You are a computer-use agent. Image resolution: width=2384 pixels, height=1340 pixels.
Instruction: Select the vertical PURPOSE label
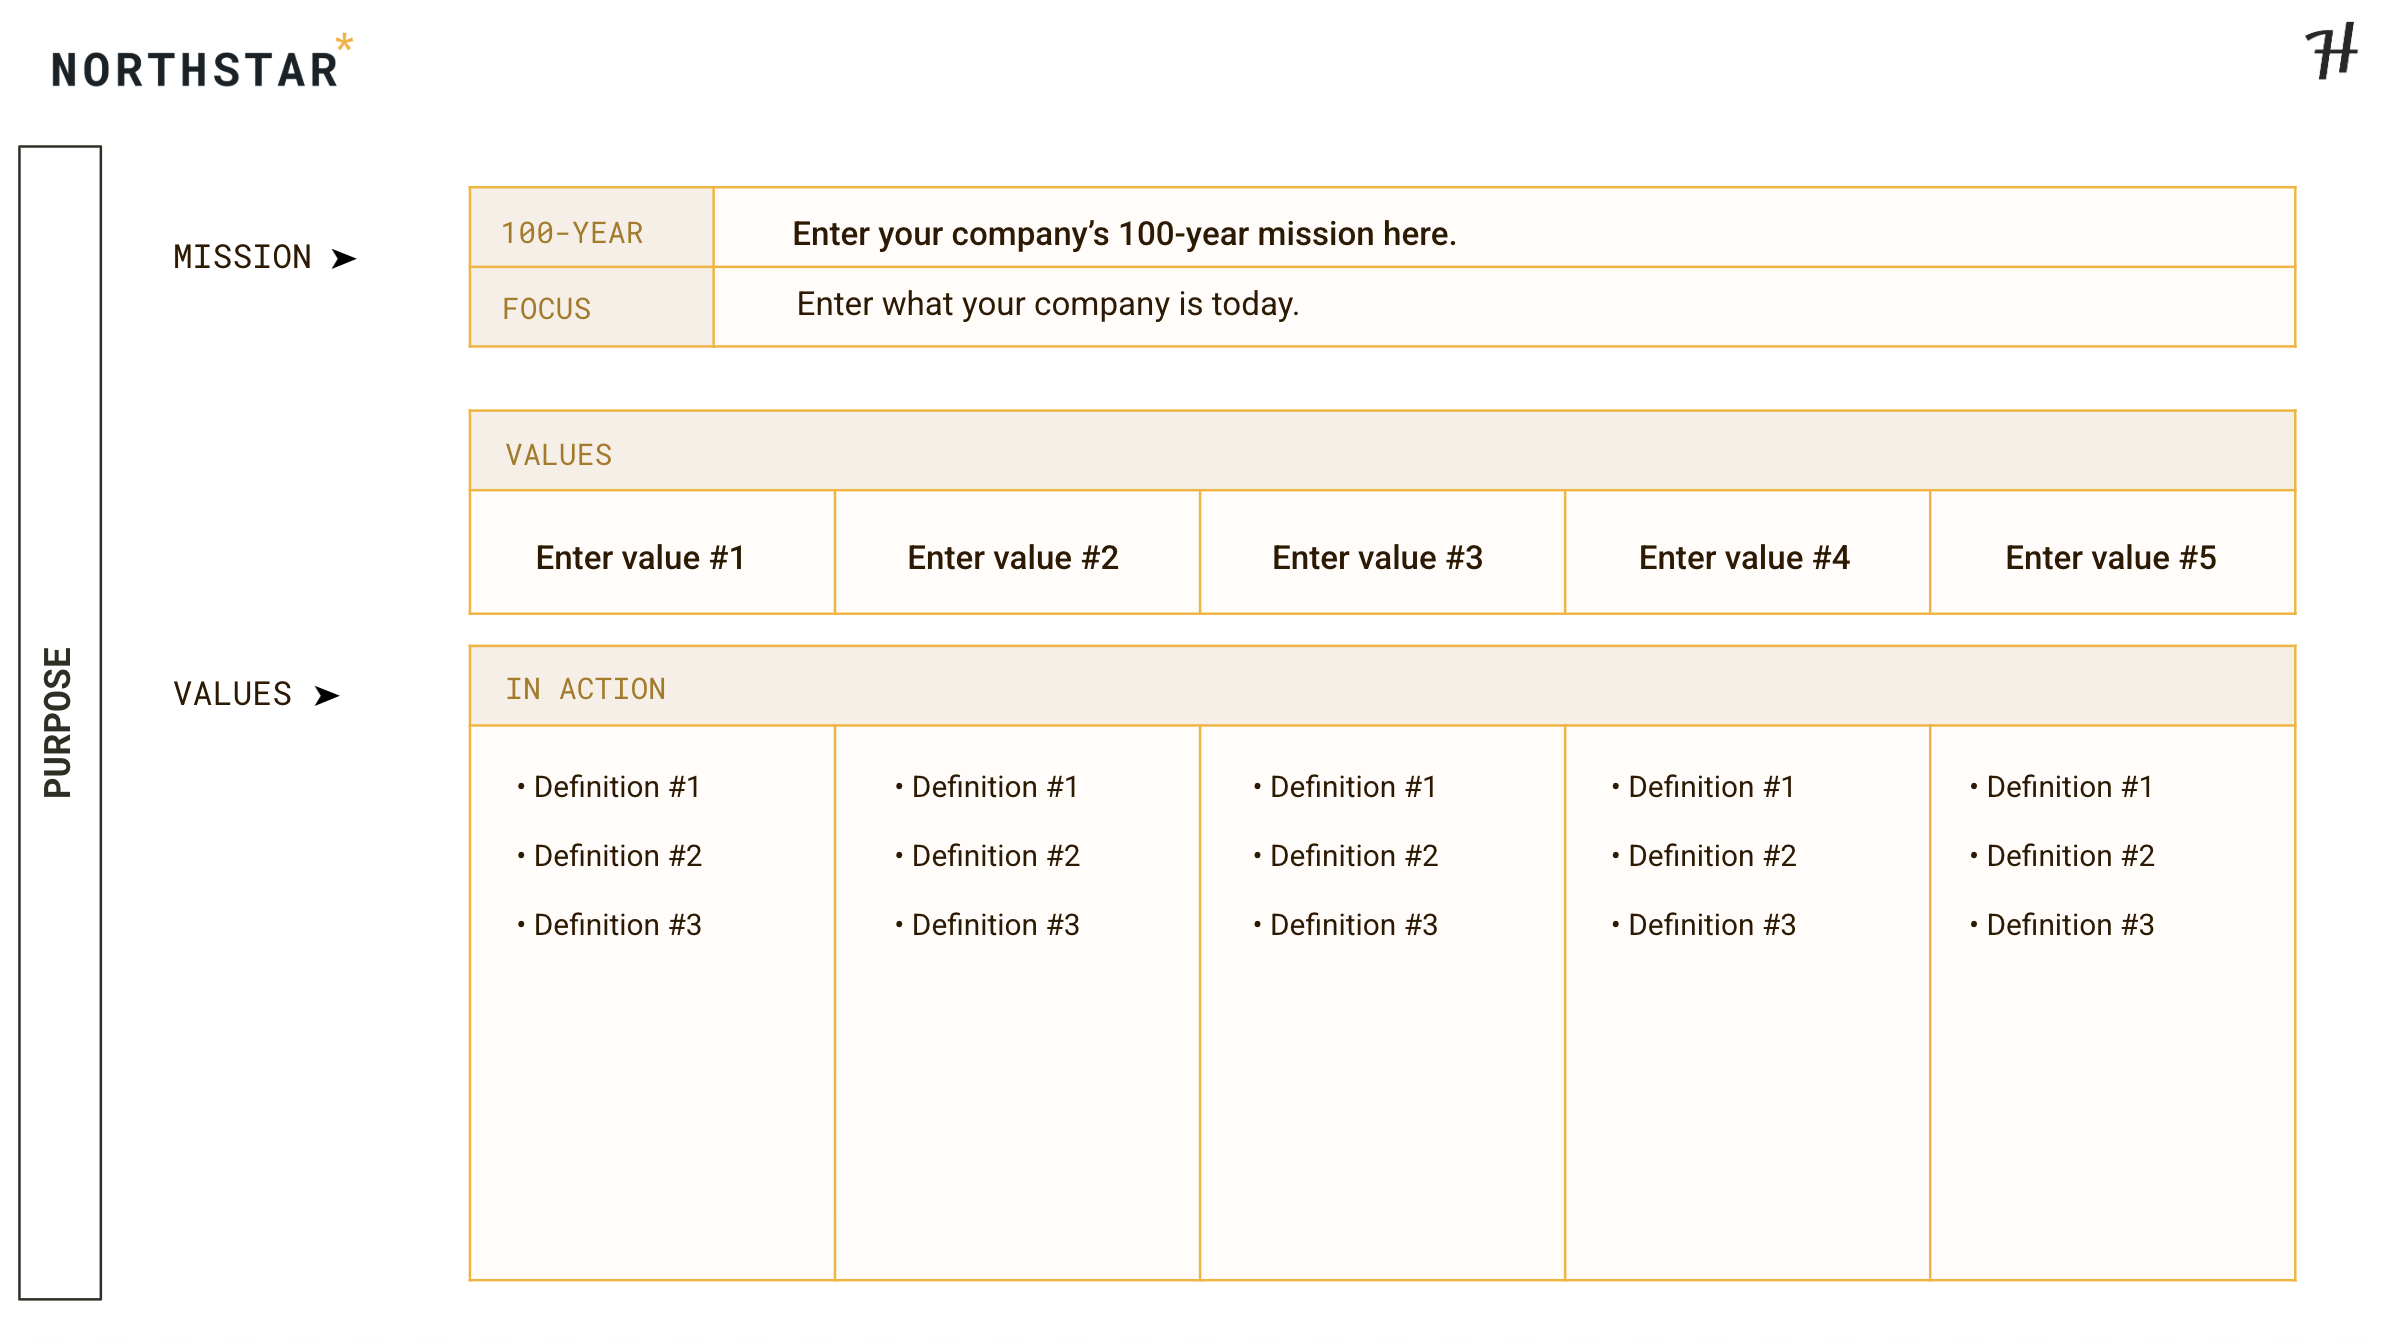coord(58,722)
